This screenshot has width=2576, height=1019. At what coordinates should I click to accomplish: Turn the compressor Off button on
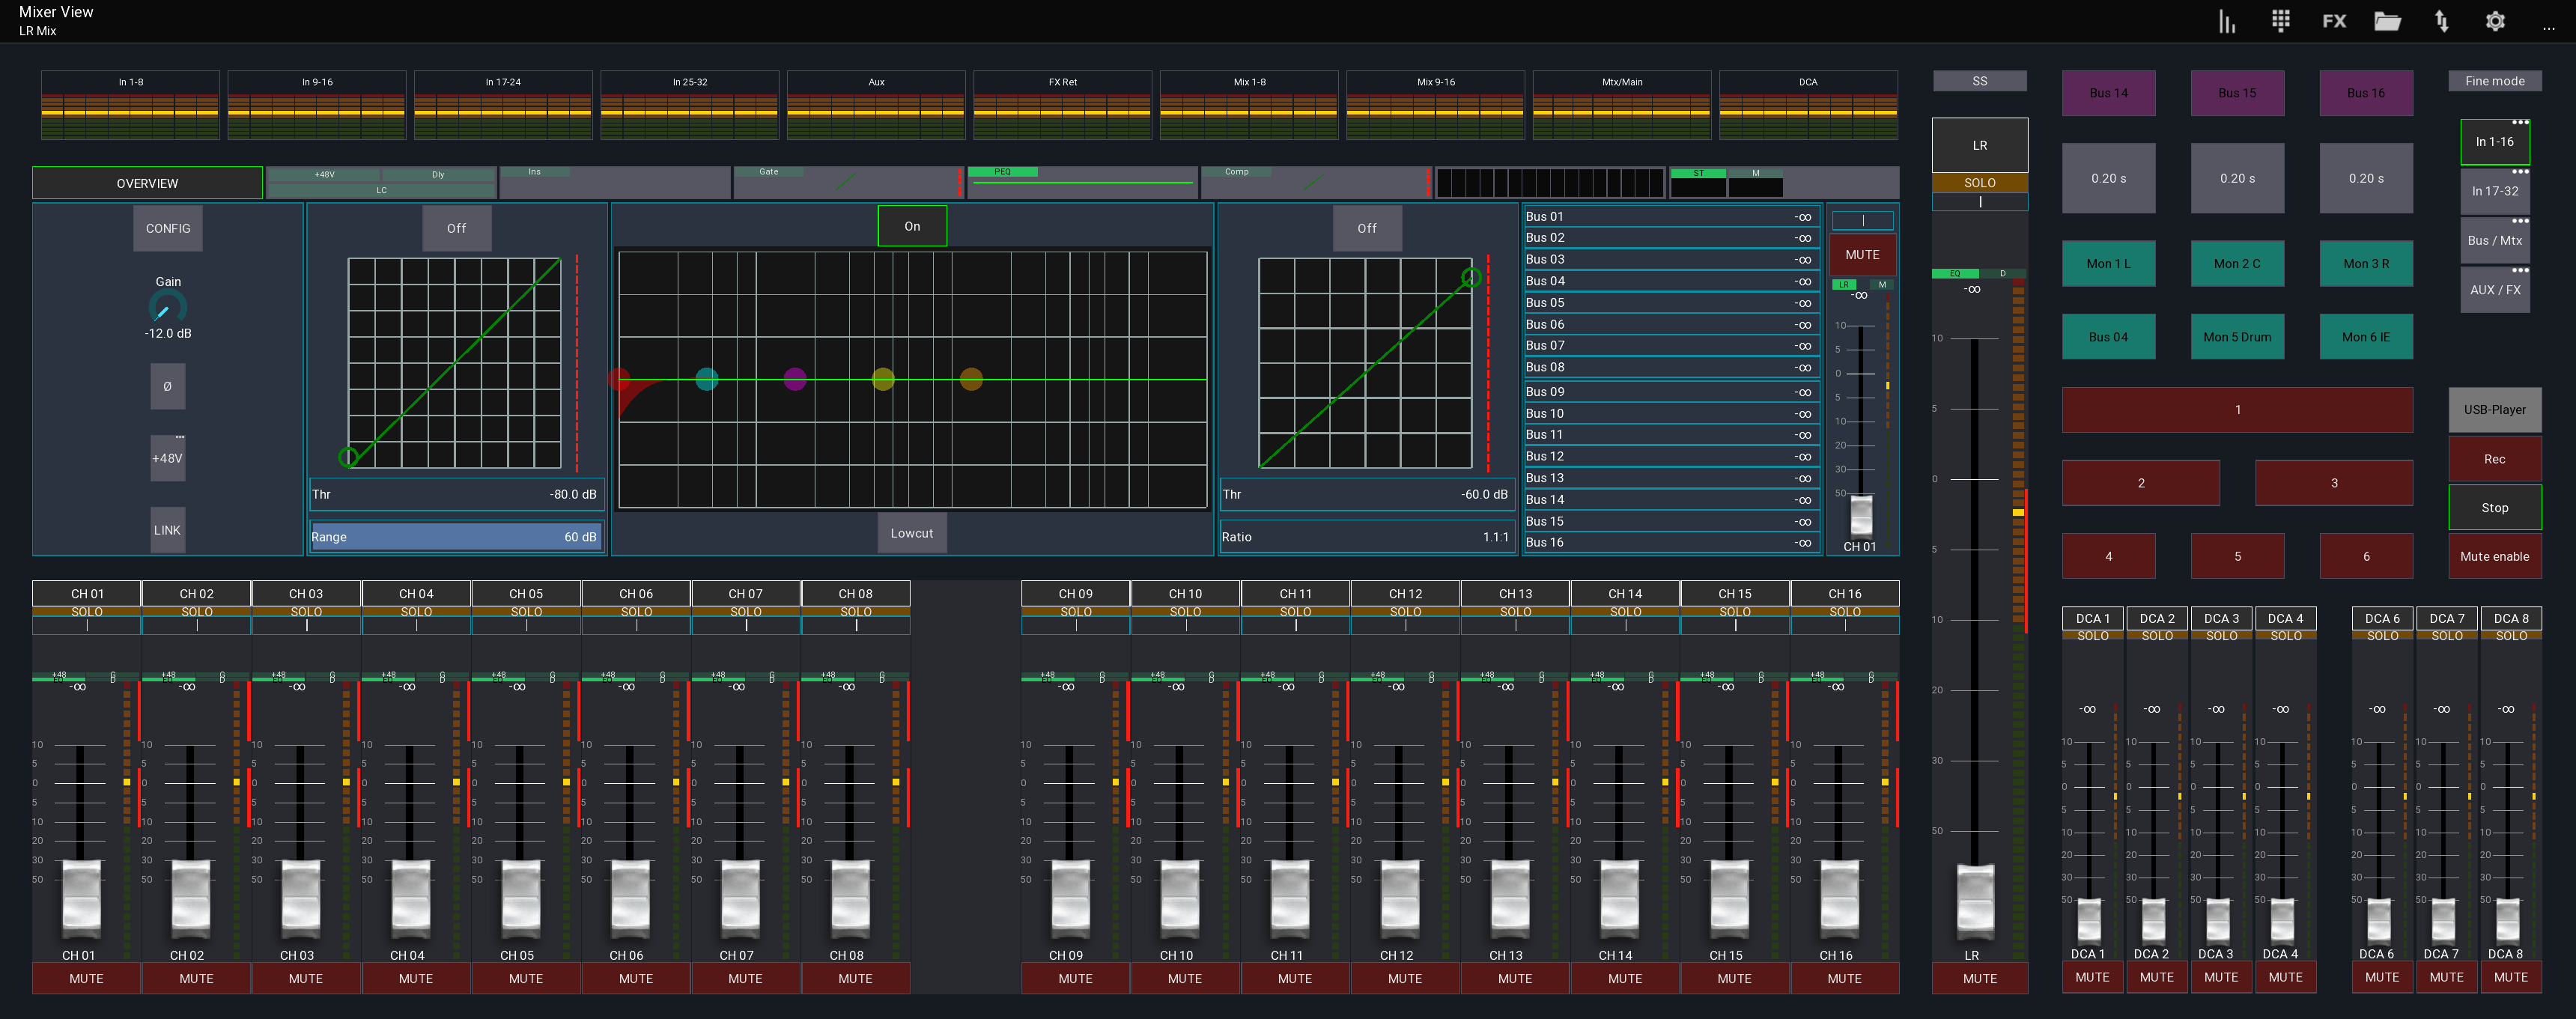(x=1367, y=228)
